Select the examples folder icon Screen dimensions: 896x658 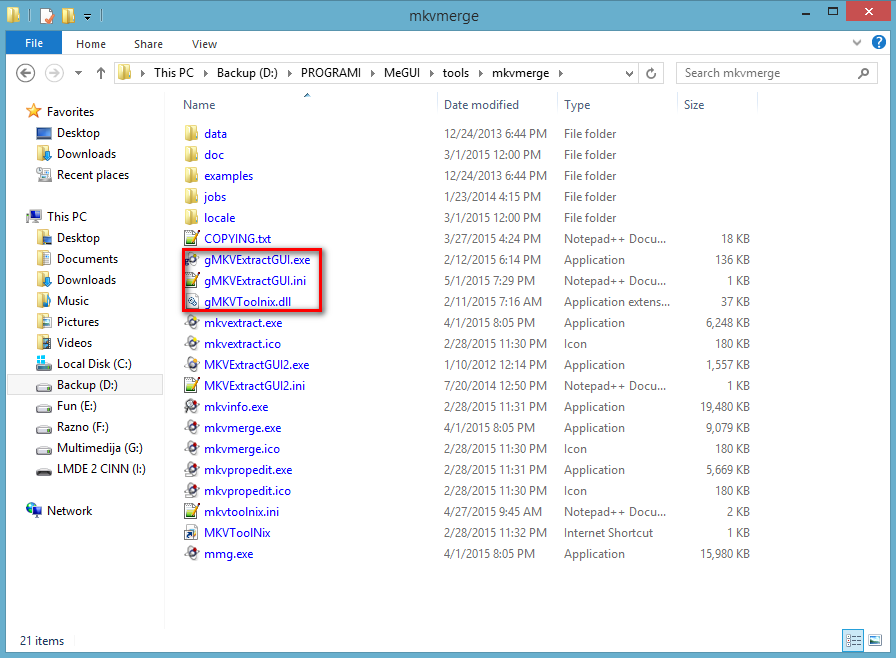(x=191, y=175)
